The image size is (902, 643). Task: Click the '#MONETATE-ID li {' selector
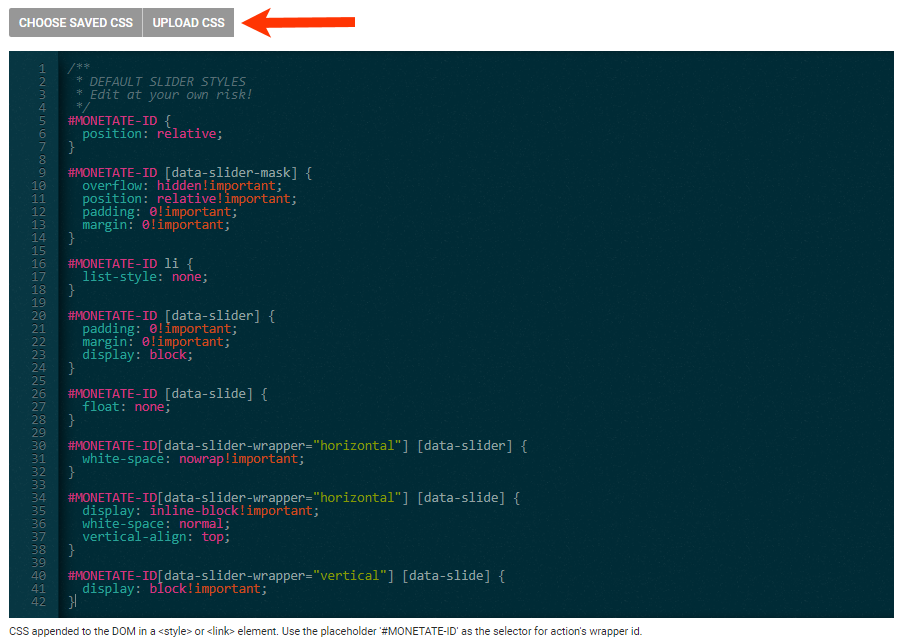131,264
